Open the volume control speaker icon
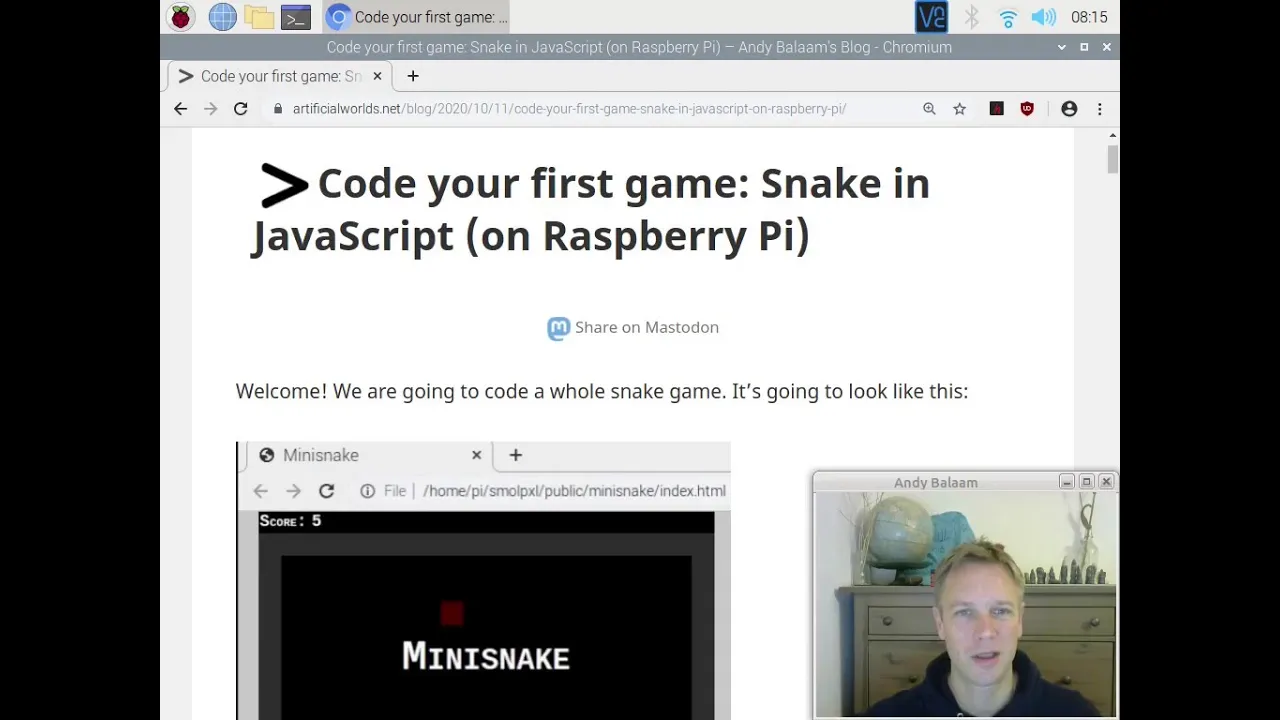 (1043, 17)
